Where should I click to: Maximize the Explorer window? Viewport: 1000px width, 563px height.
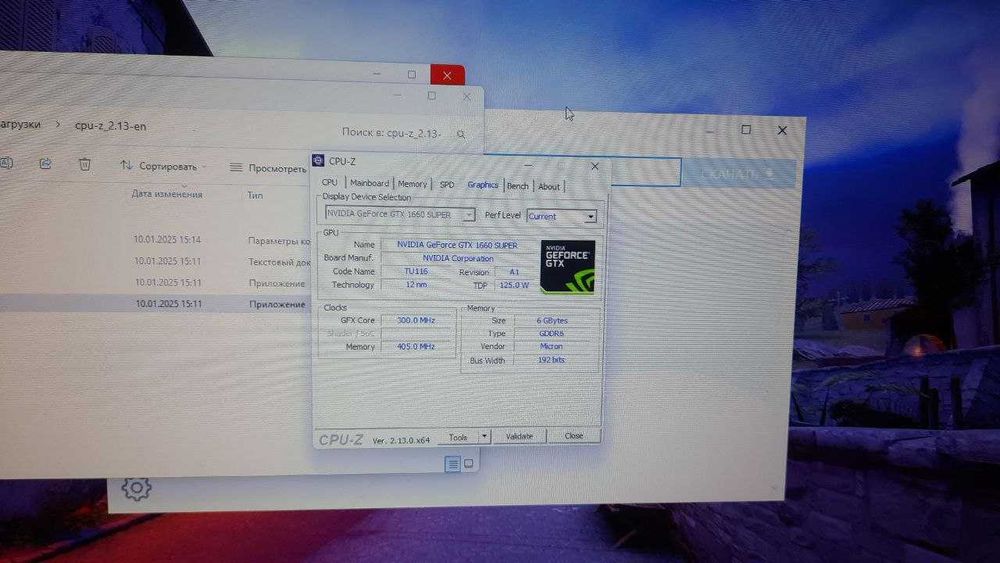(x=432, y=96)
